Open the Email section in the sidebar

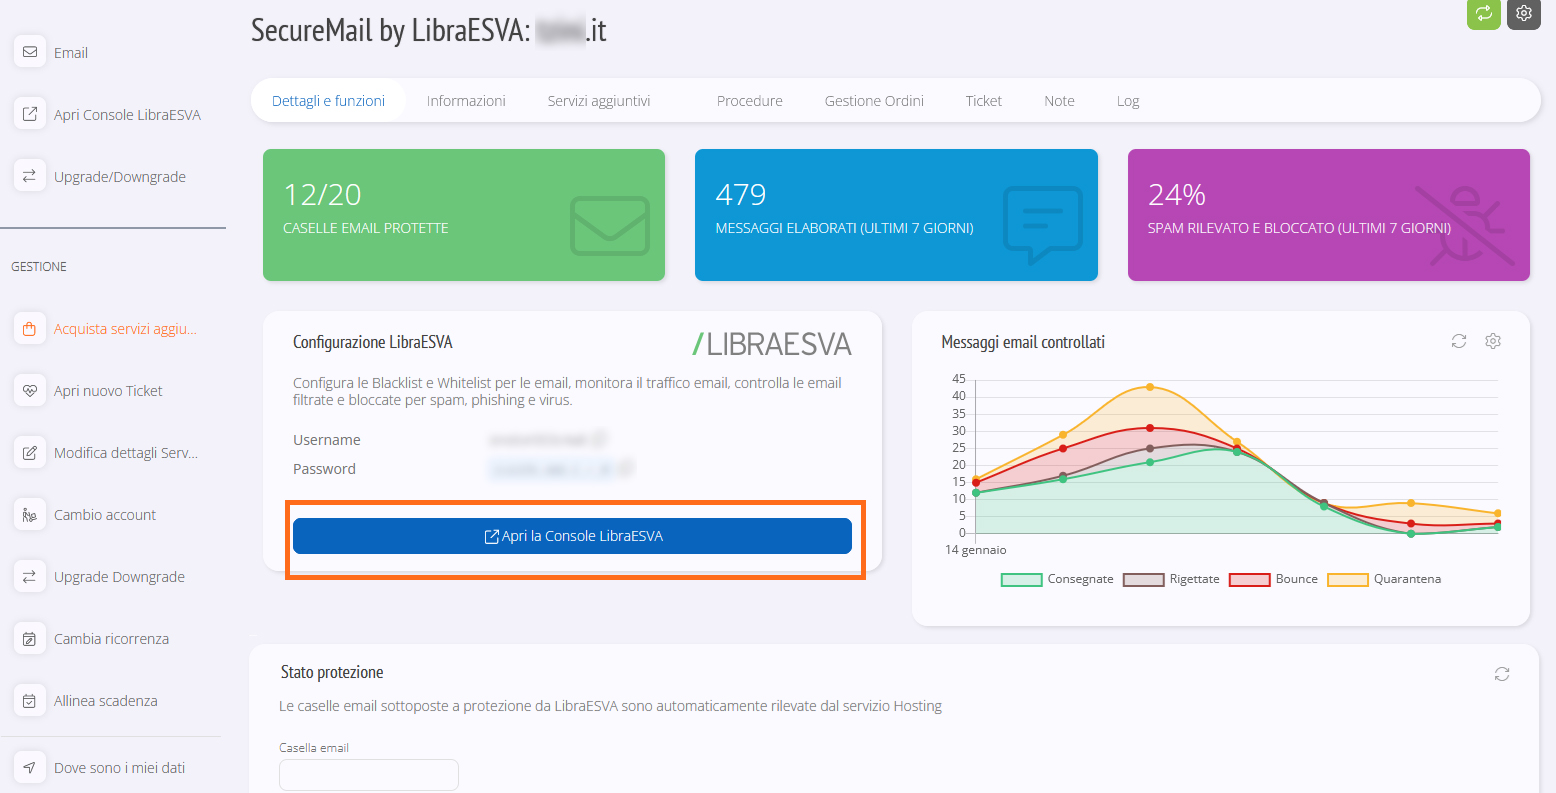pyautogui.click(x=70, y=53)
